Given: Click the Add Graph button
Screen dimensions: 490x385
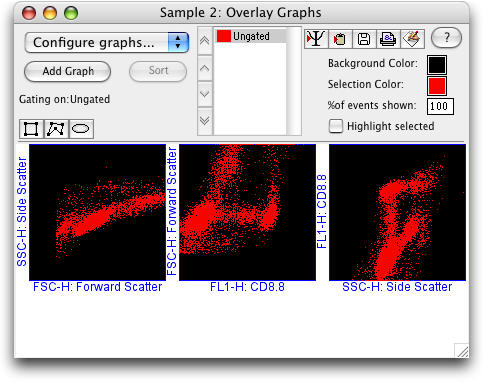Looking at the screenshot, I should pos(68,71).
